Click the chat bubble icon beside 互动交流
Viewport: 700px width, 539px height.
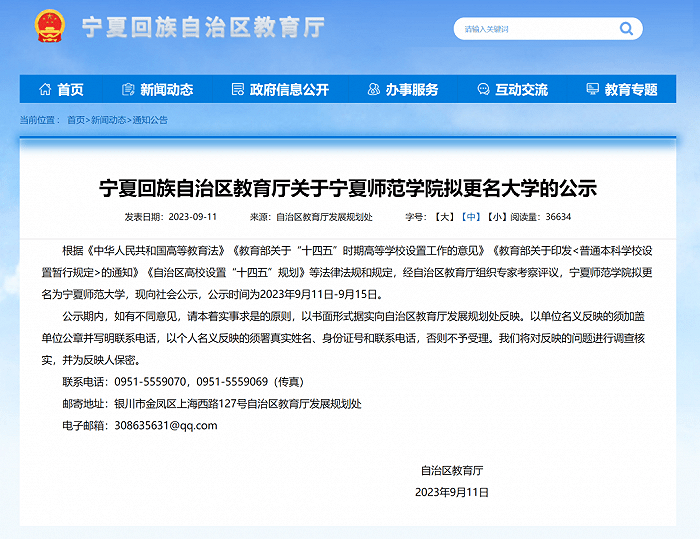483,89
